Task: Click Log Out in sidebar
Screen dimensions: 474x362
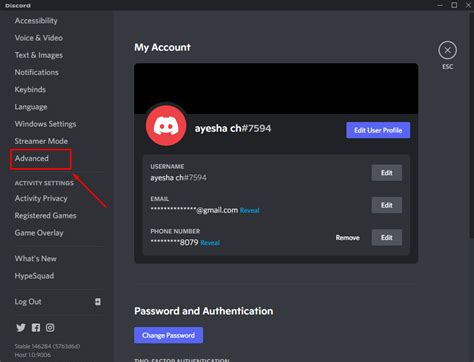Action: (28, 302)
